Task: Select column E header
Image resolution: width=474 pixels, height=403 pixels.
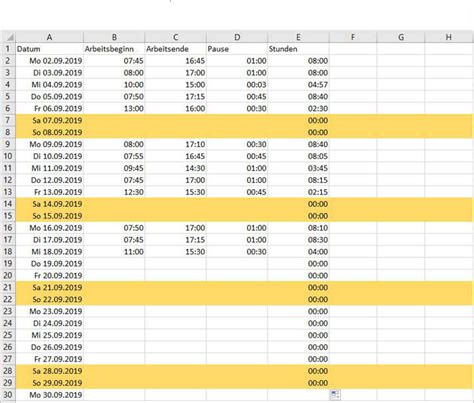Action: coord(298,37)
